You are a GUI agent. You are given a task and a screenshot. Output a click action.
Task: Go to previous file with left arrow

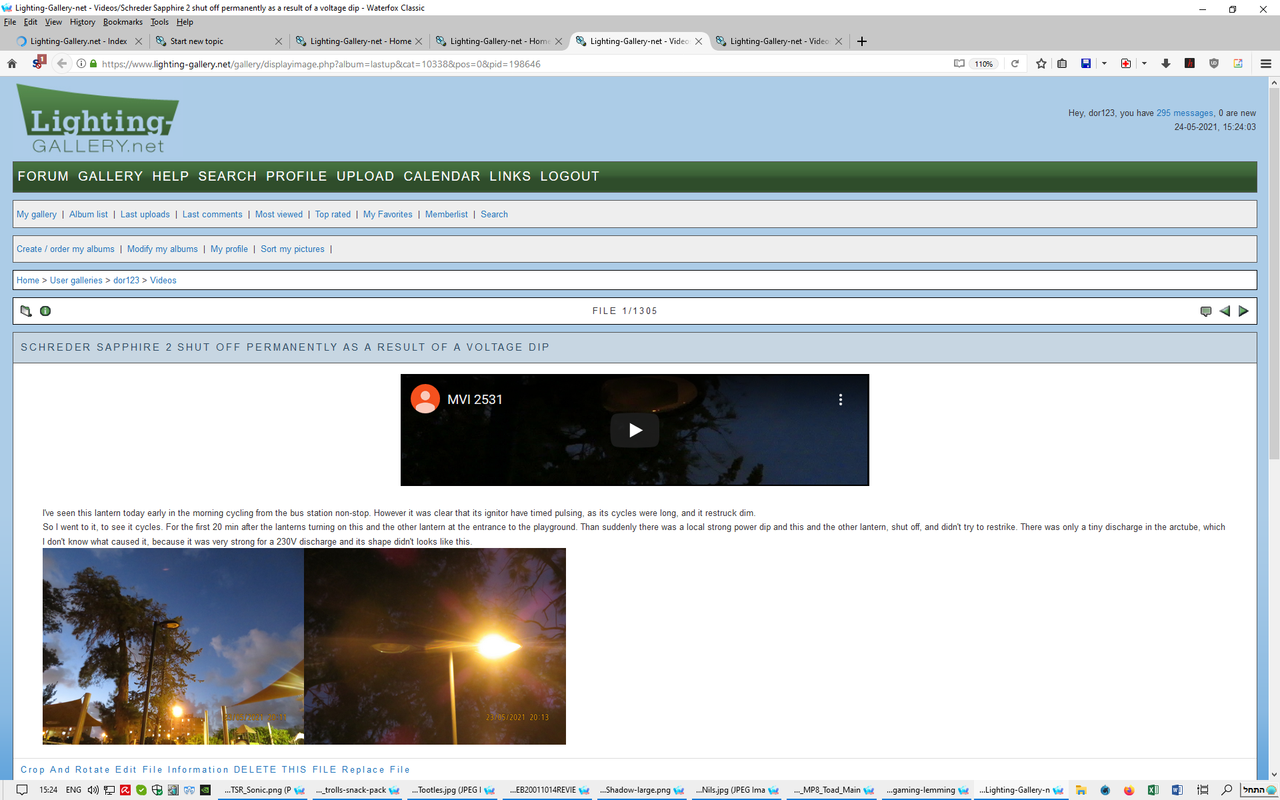(1225, 311)
